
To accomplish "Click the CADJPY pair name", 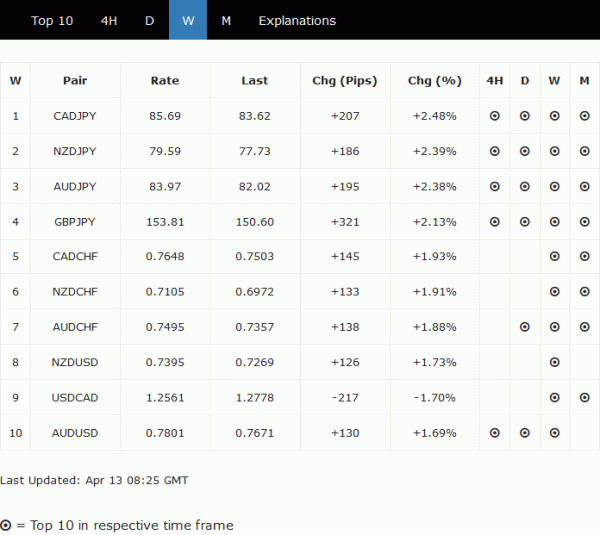I will pyautogui.click(x=74, y=116).
